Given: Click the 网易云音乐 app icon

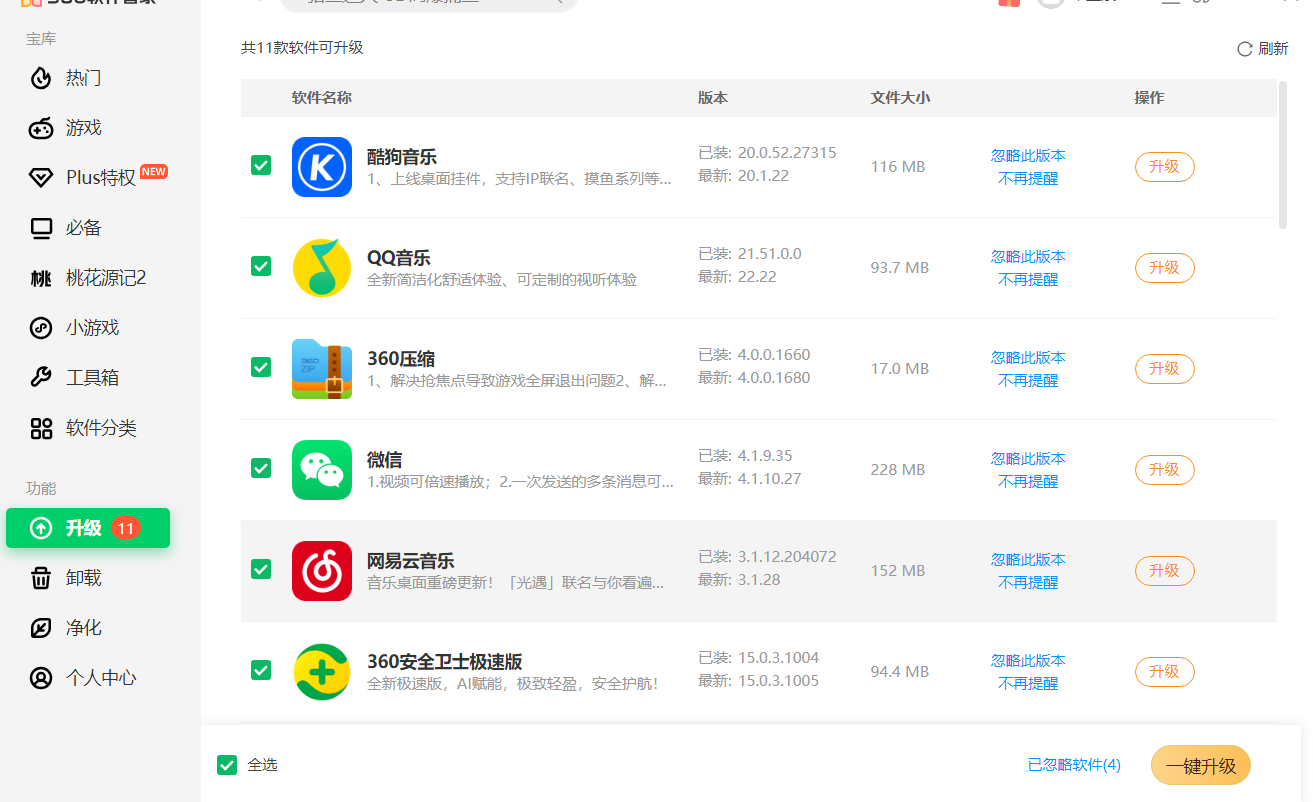Looking at the screenshot, I should point(322,571).
